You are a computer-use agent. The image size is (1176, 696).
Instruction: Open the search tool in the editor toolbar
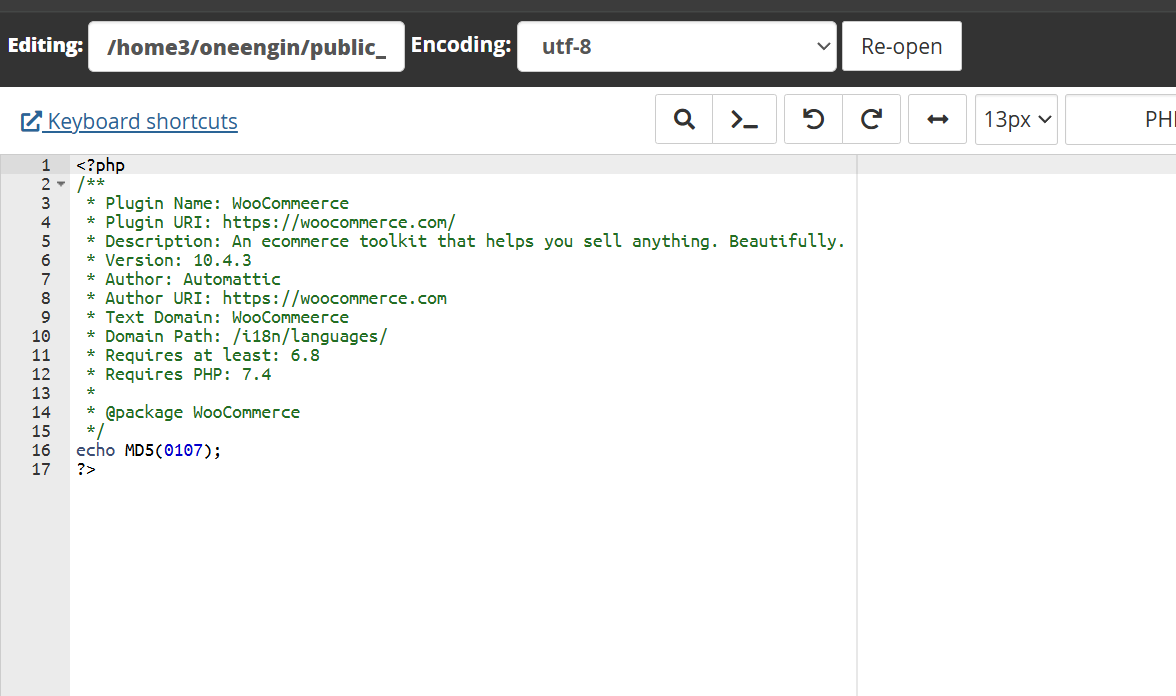tap(684, 120)
